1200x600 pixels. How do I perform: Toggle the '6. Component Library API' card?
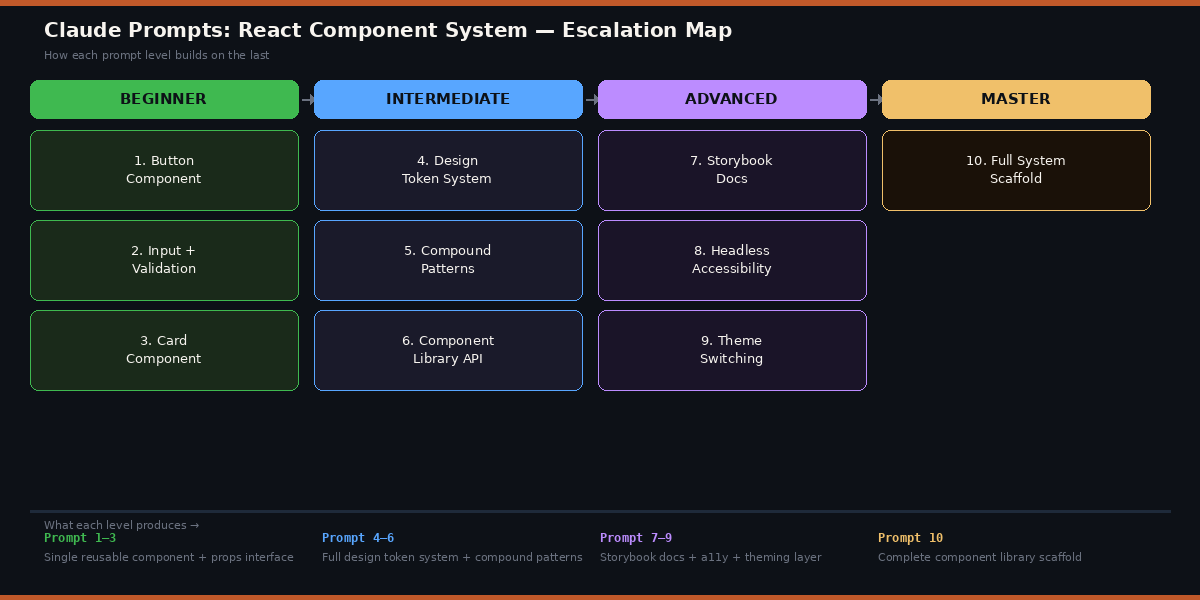448,350
